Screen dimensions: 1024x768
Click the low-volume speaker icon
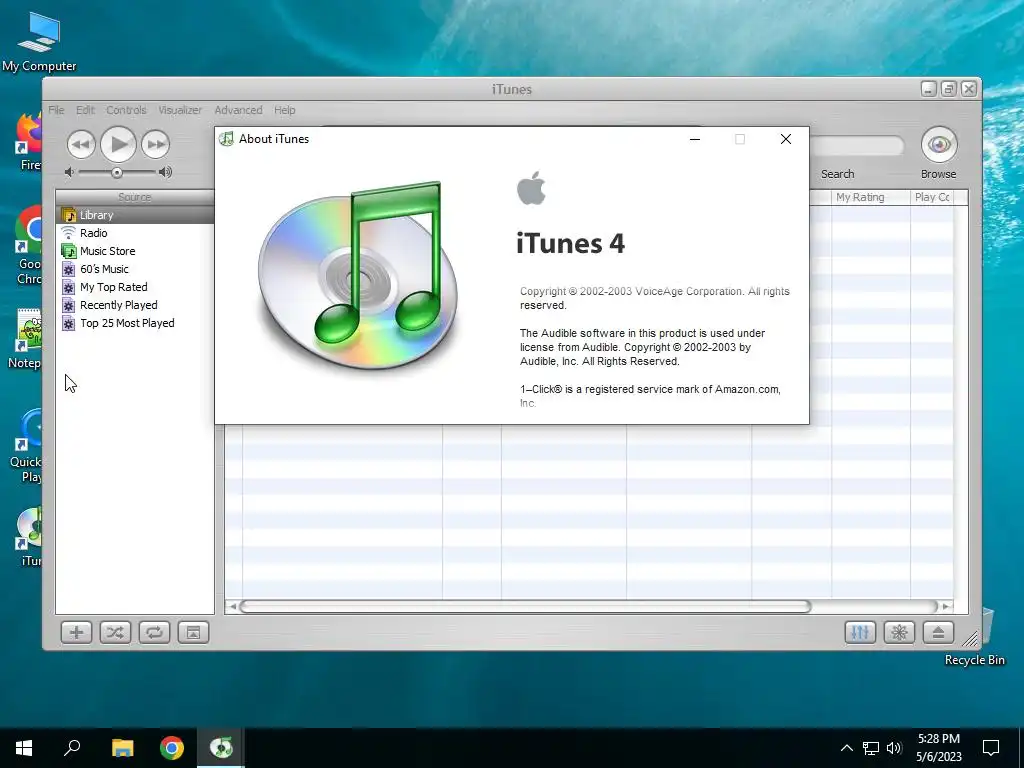[69, 172]
